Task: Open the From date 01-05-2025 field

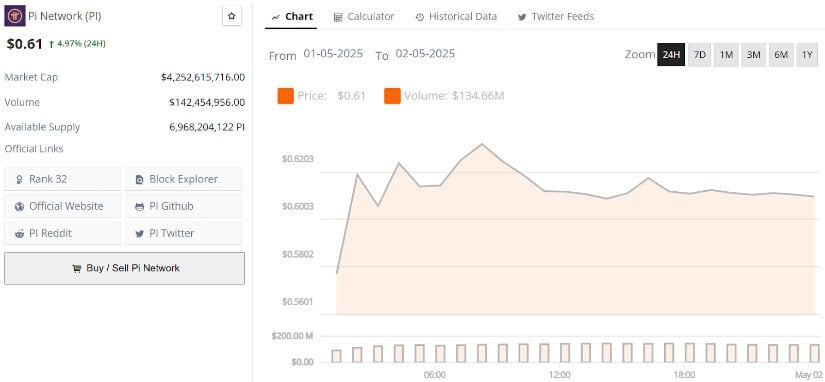Action: [333, 54]
